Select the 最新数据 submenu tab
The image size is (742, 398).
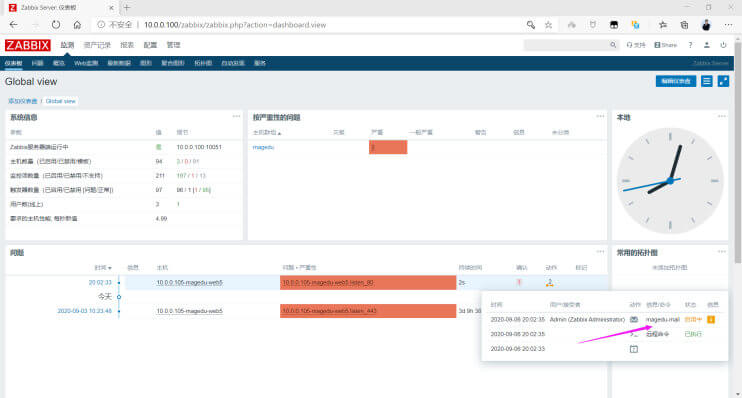click(119, 63)
